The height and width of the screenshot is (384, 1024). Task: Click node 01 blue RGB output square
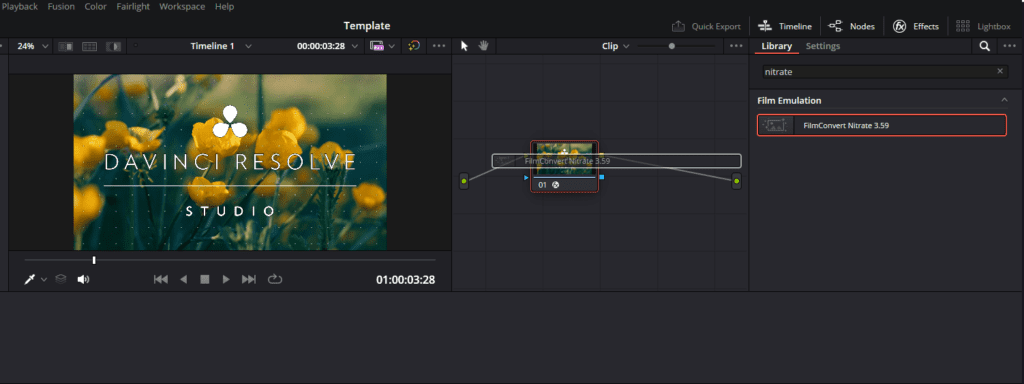[601, 177]
